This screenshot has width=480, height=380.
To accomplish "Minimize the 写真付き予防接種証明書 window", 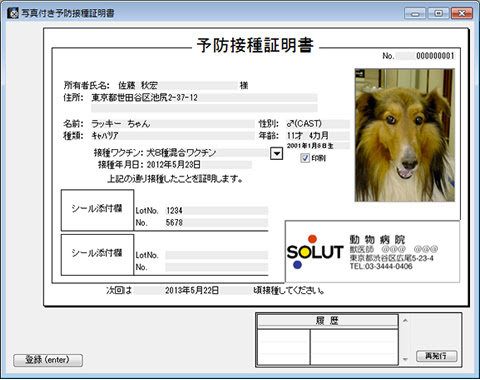I will tap(415, 13).
